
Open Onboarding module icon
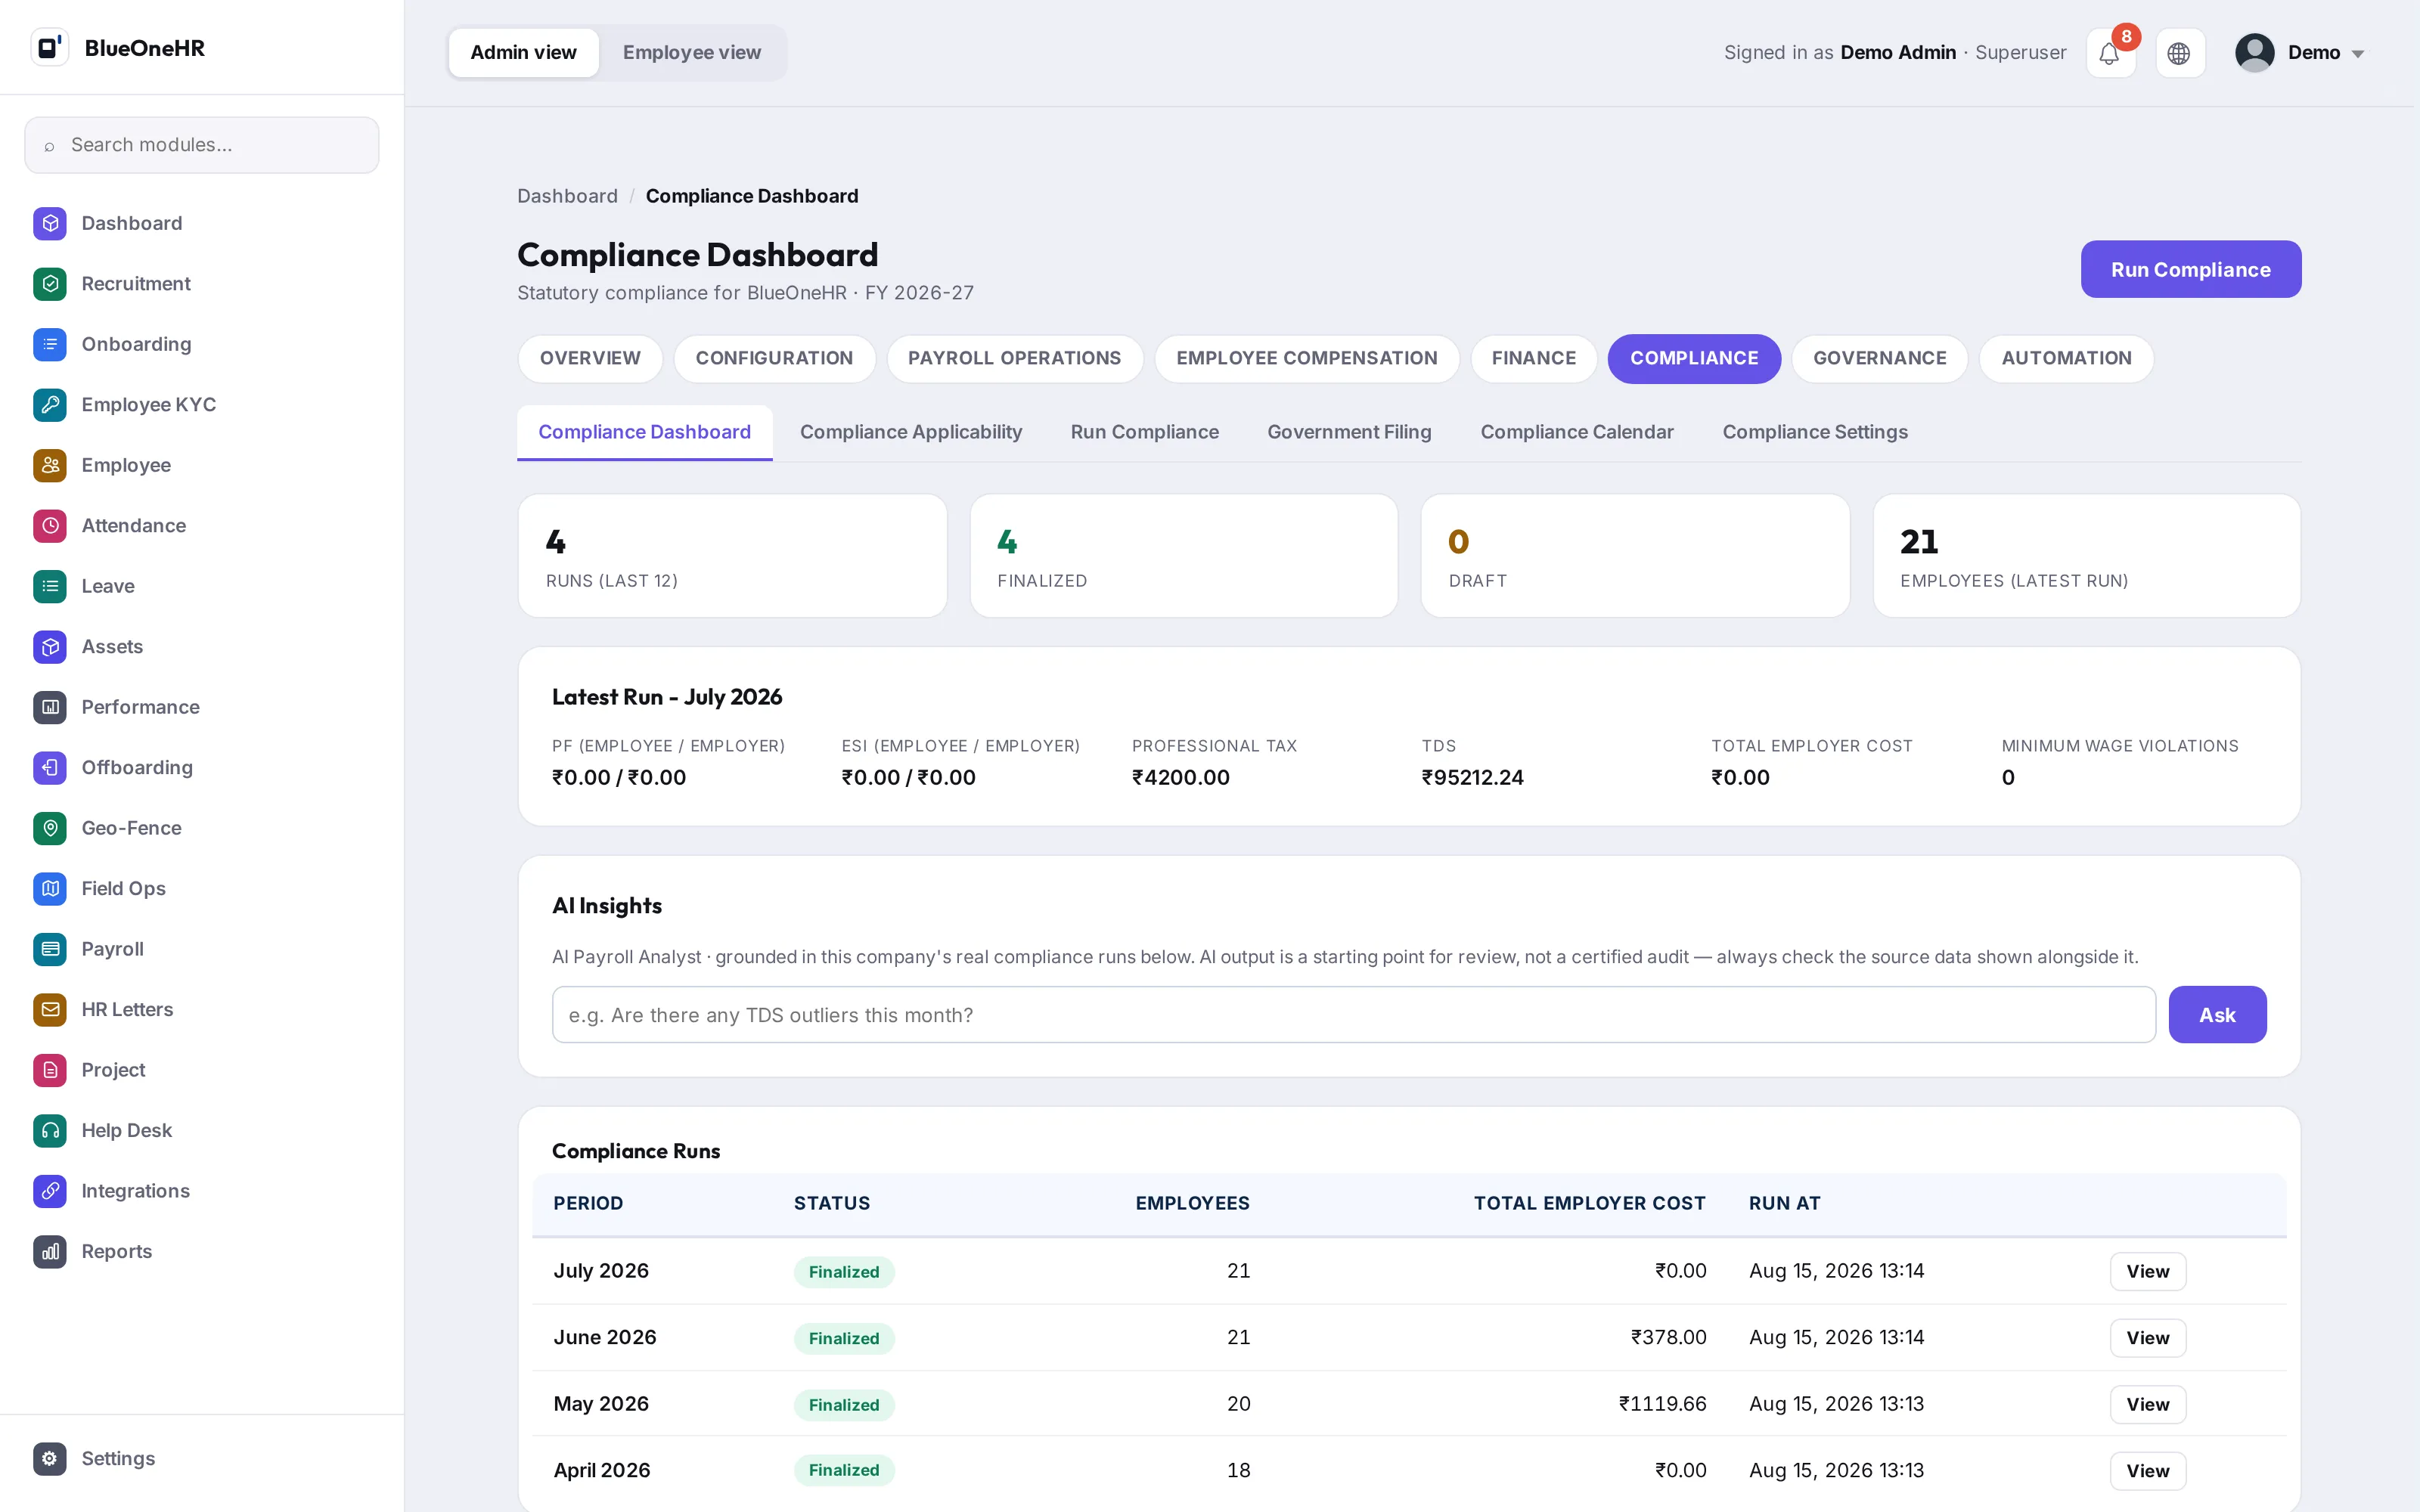50,344
